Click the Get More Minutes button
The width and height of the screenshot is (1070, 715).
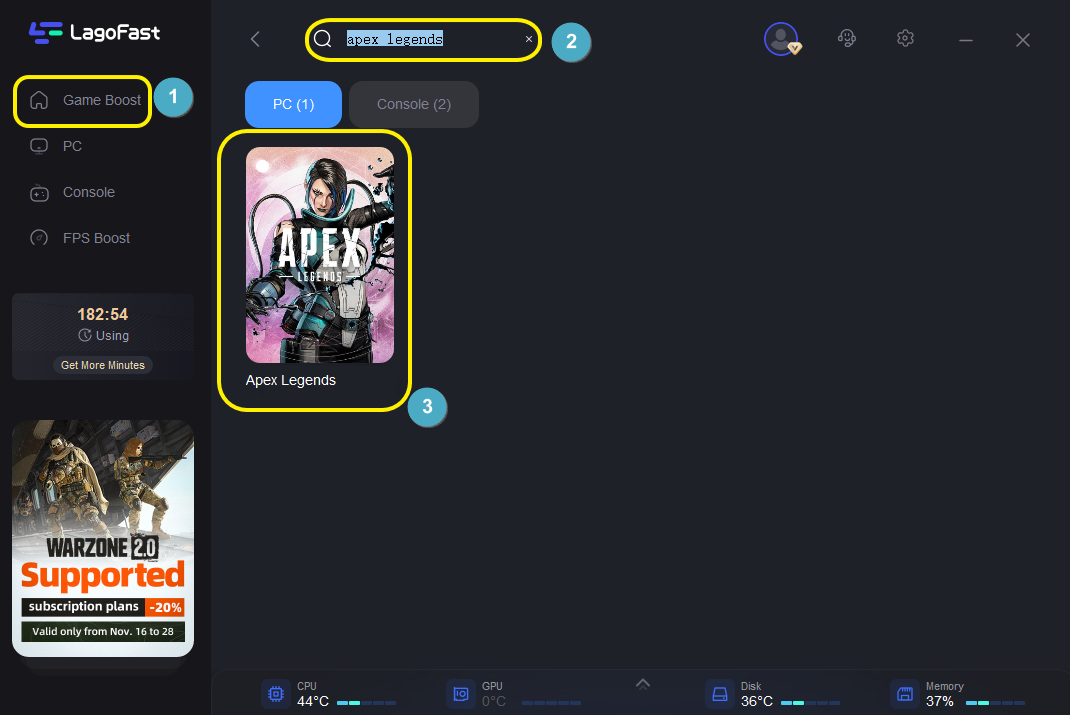pos(103,365)
